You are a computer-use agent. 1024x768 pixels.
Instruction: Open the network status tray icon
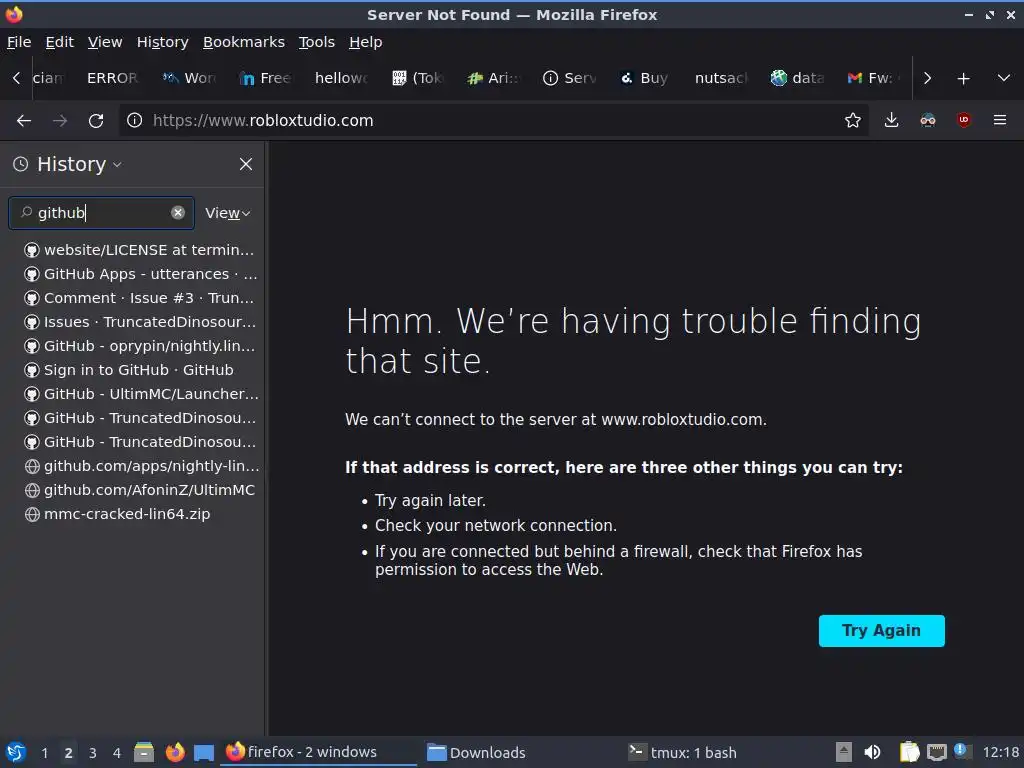(x=936, y=752)
